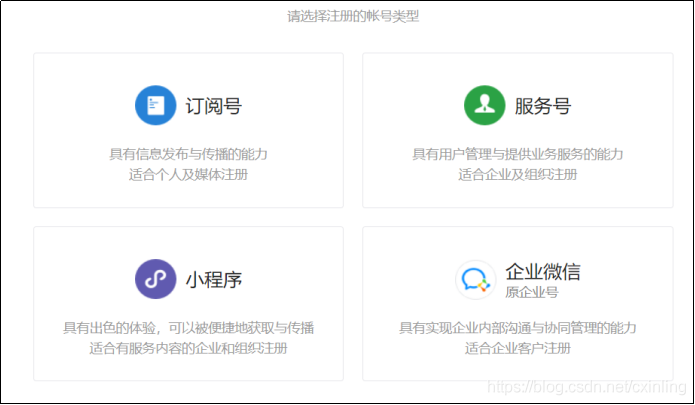695x405 pixels.
Task: Click the purple 小程序 icon
Action: pos(156,279)
